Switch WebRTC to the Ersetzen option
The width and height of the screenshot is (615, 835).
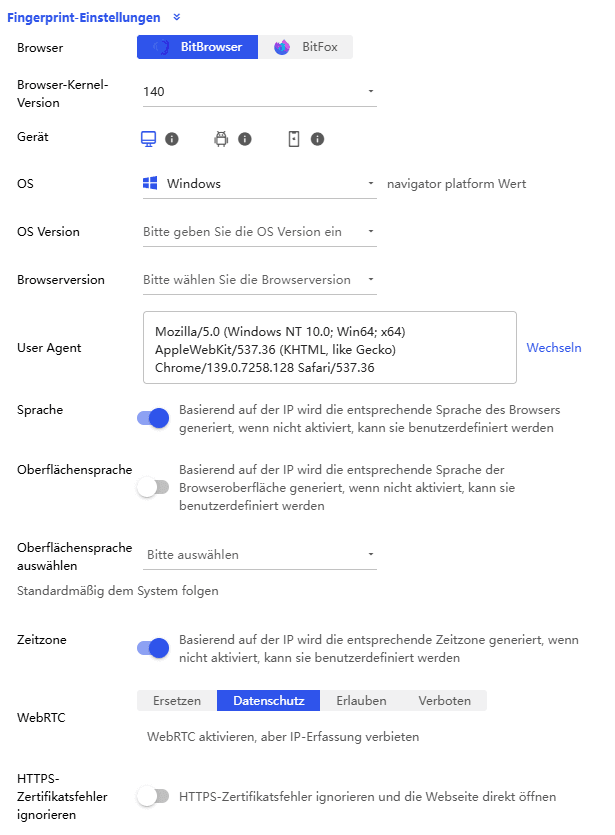click(177, 700)
